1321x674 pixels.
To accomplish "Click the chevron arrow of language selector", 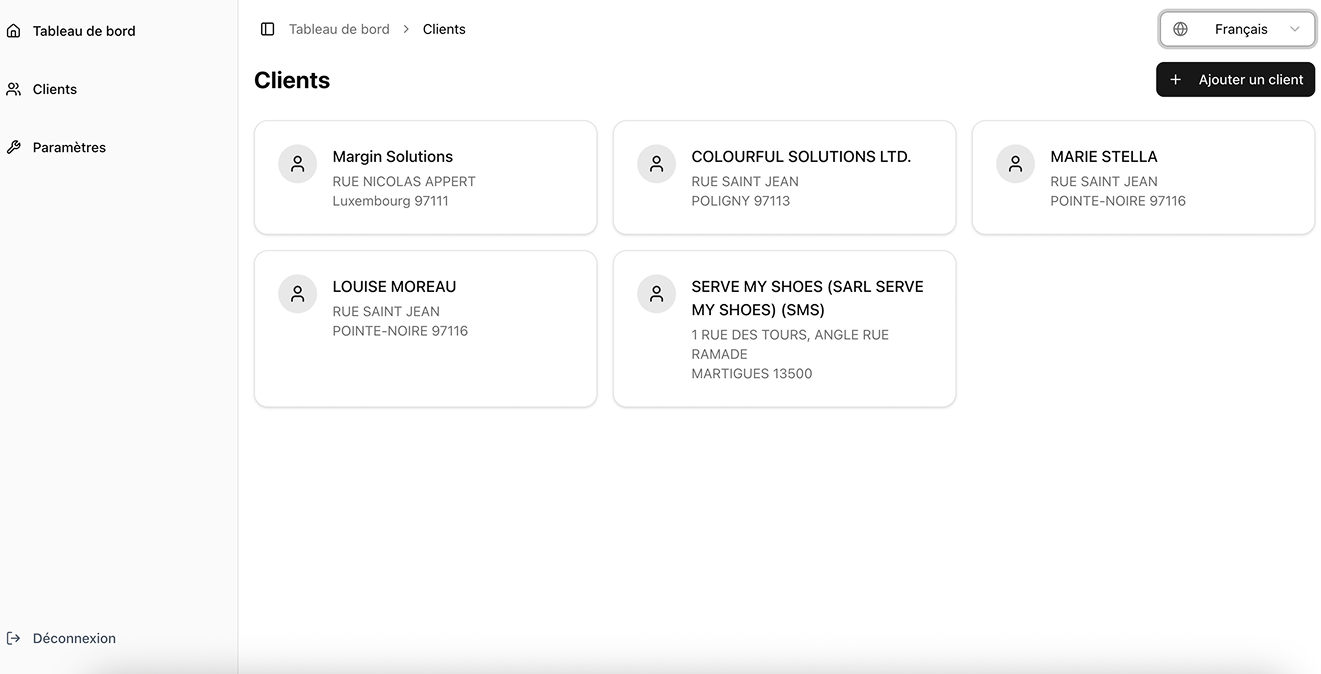I will pyautogui.click(x=1295, y=29).
